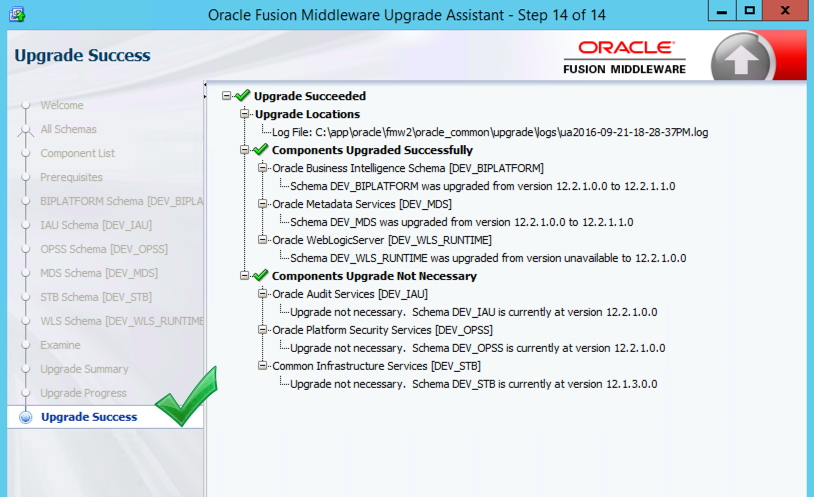814x497 pixels.
Task: Select the BIPLATFORM Schema step
Action: (x=121, y=201)
